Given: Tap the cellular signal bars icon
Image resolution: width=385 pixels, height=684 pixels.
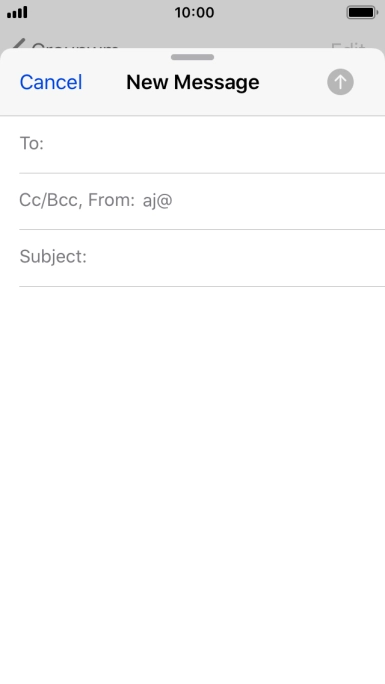Looking at the screenshot, I should coord(17,12).
